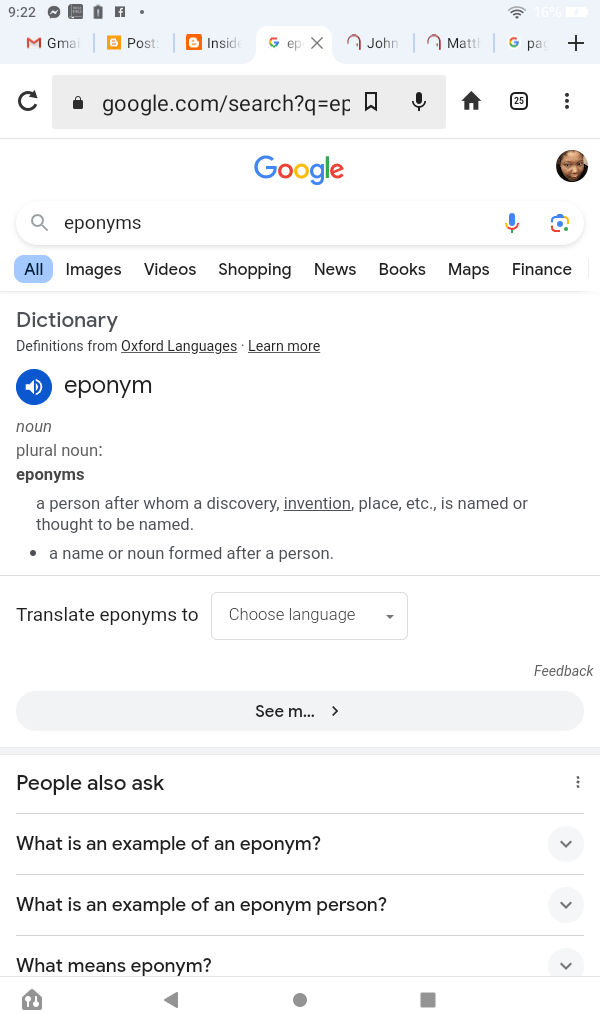600x1024 pixels.
Task: Expand "What is an example of an eponym person?"
Action: (565, 905)
